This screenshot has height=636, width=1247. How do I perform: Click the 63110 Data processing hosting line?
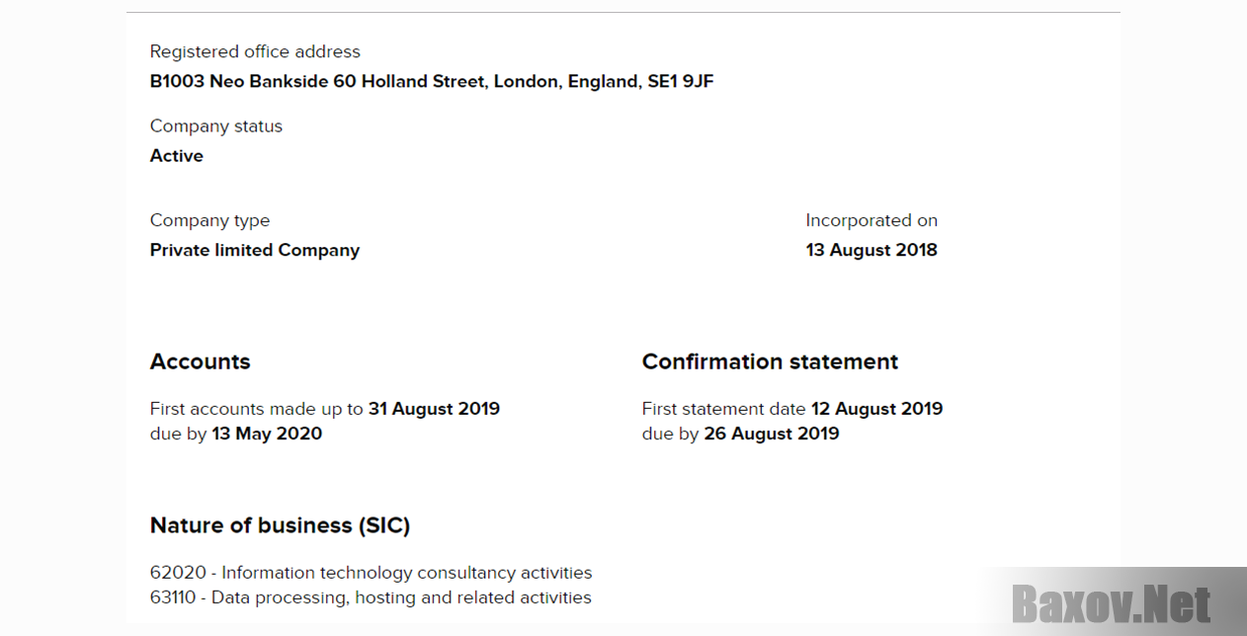371,598
